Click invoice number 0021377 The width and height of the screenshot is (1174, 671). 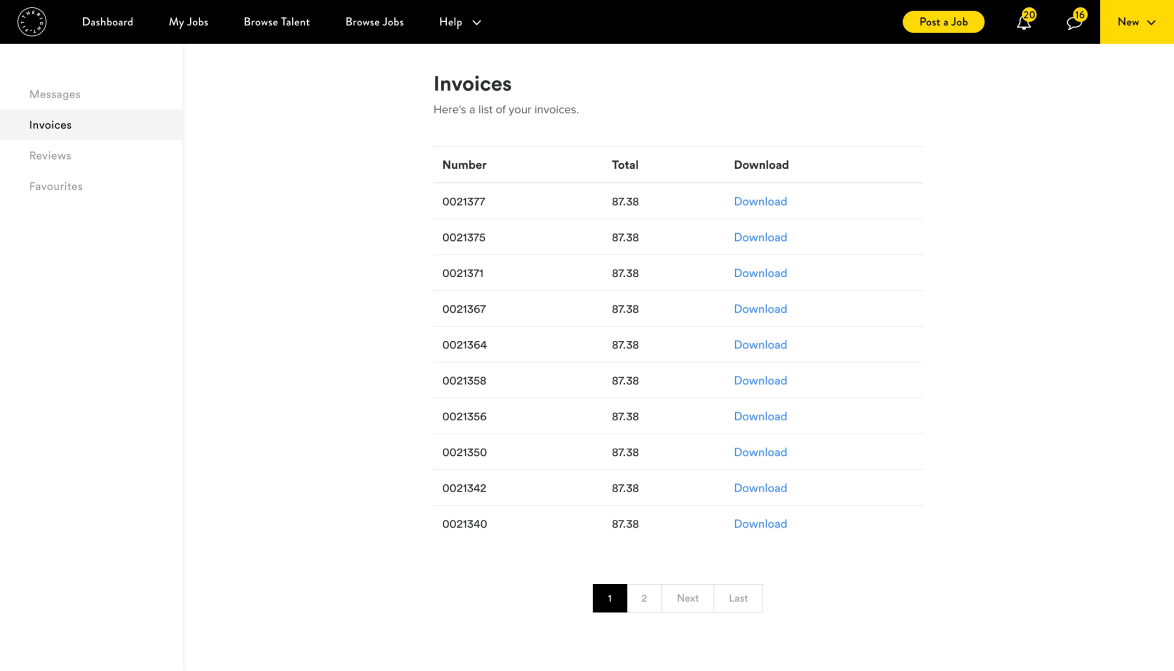coord(463,201)
